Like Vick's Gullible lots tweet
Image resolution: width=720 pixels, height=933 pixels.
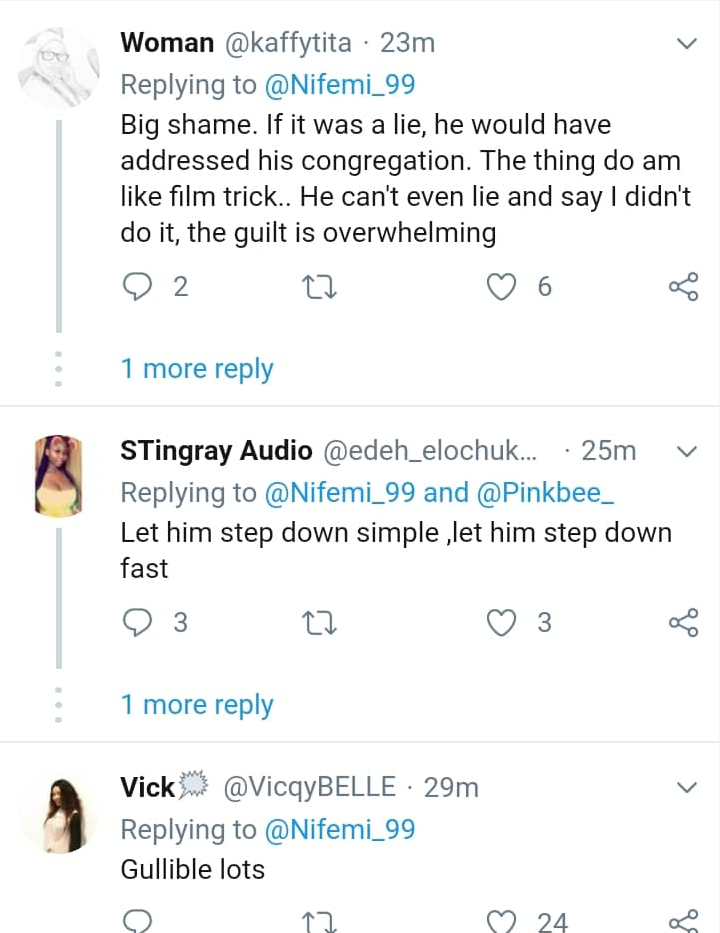(499, 920)
